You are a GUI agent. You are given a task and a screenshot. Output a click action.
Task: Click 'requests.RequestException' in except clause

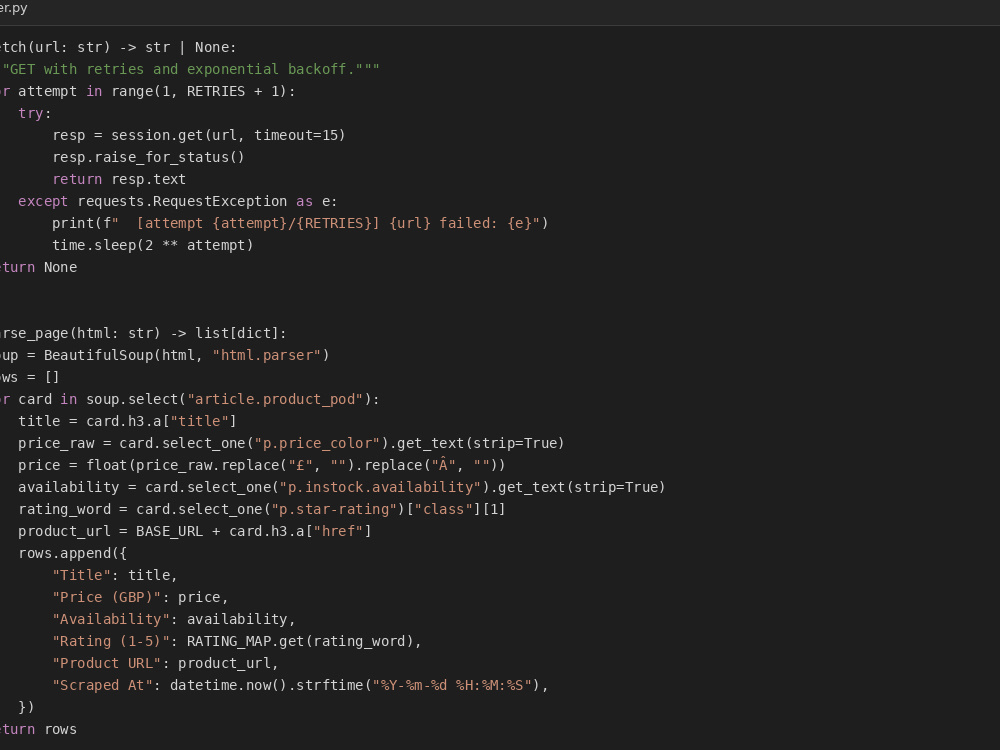coord(182,202)
